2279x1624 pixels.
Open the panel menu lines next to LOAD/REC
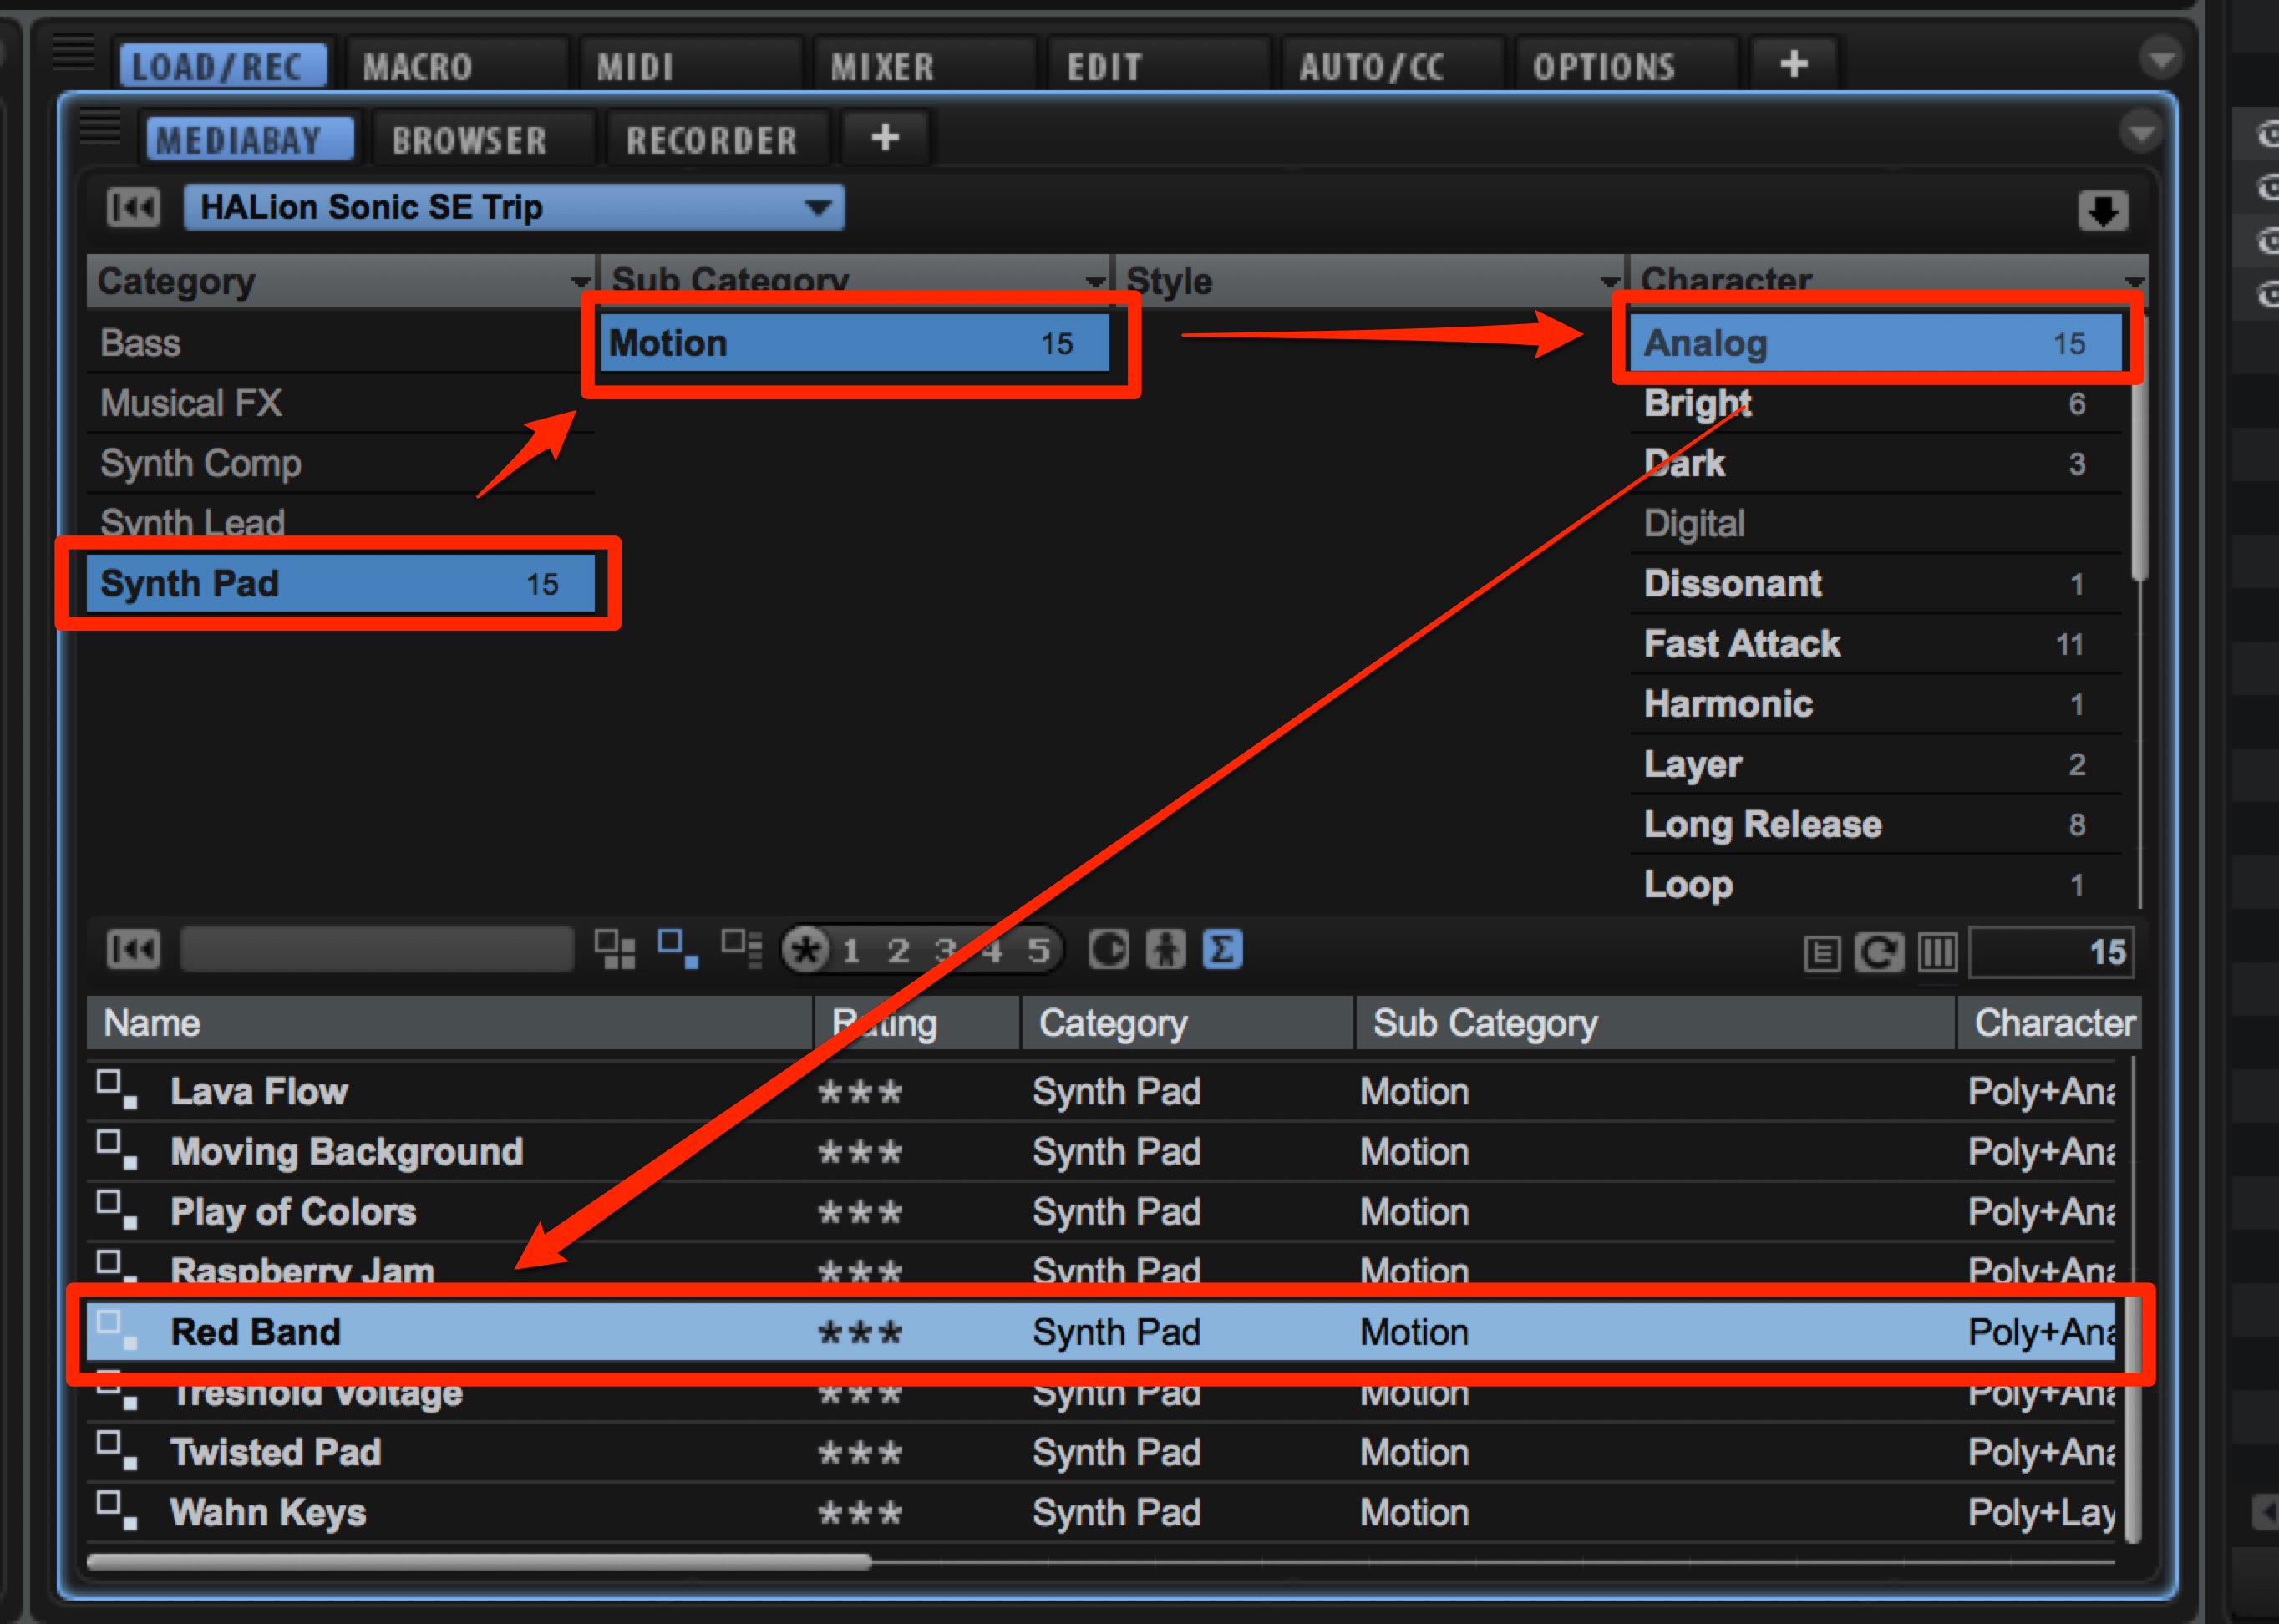tap(73, 53)
